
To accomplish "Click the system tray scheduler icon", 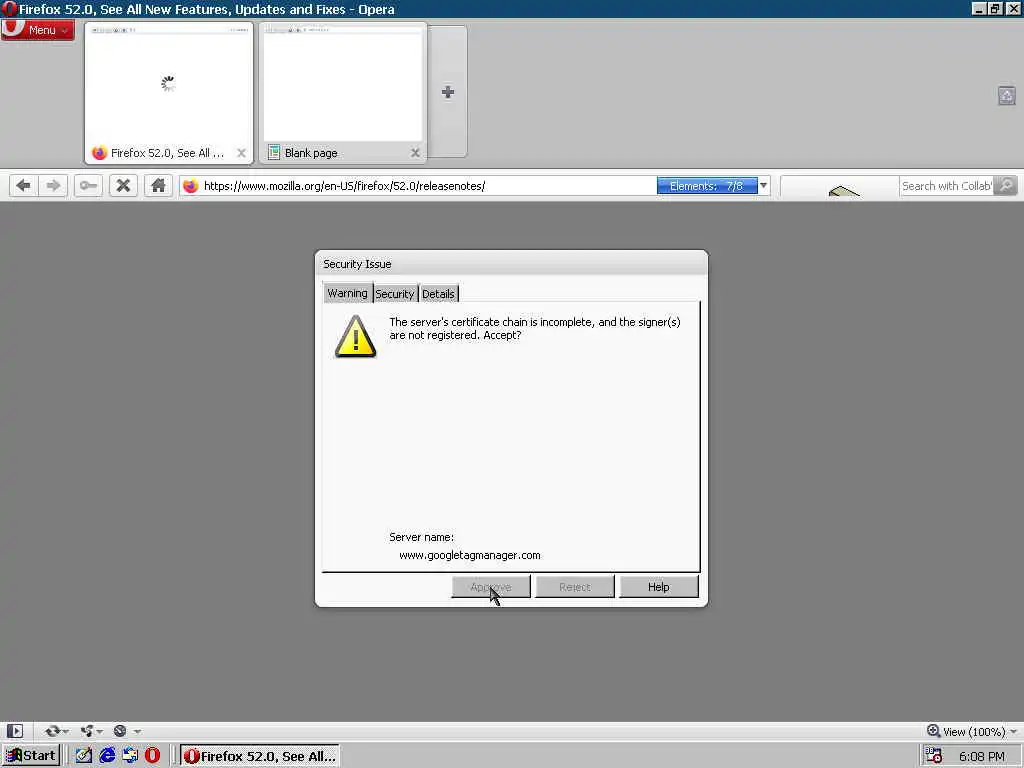I will point(934,756).
